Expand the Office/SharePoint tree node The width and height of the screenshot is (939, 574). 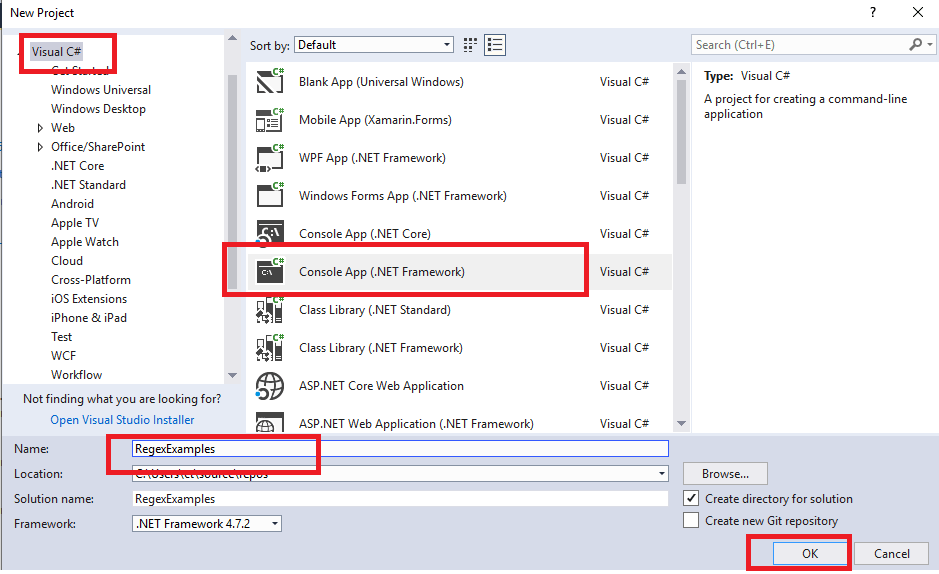(40, 147)
